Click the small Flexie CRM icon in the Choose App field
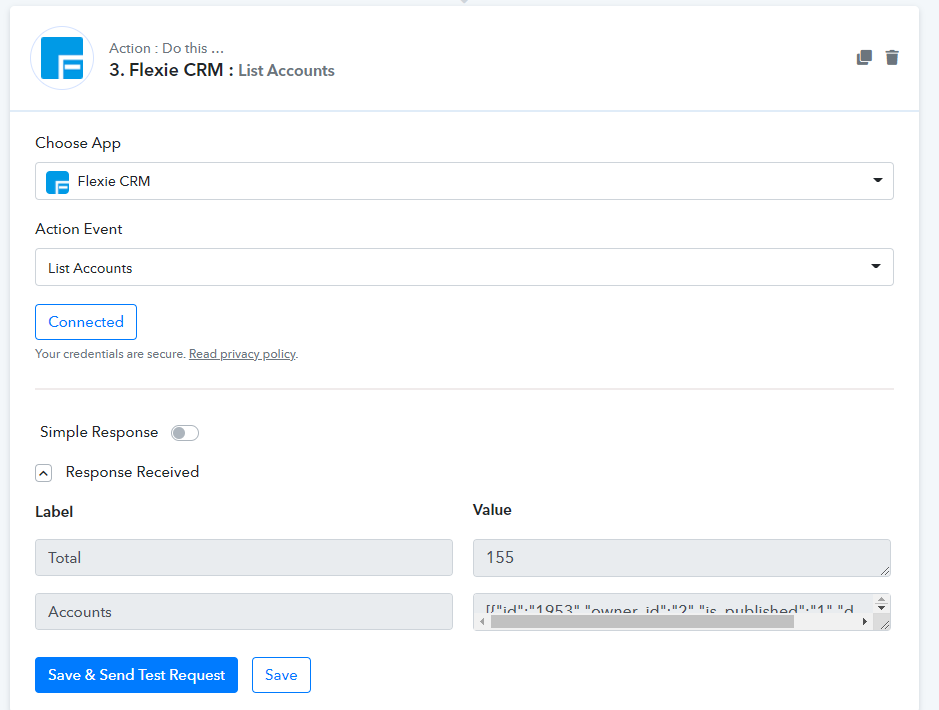939x710 pixels. click(x=57, y=182)
